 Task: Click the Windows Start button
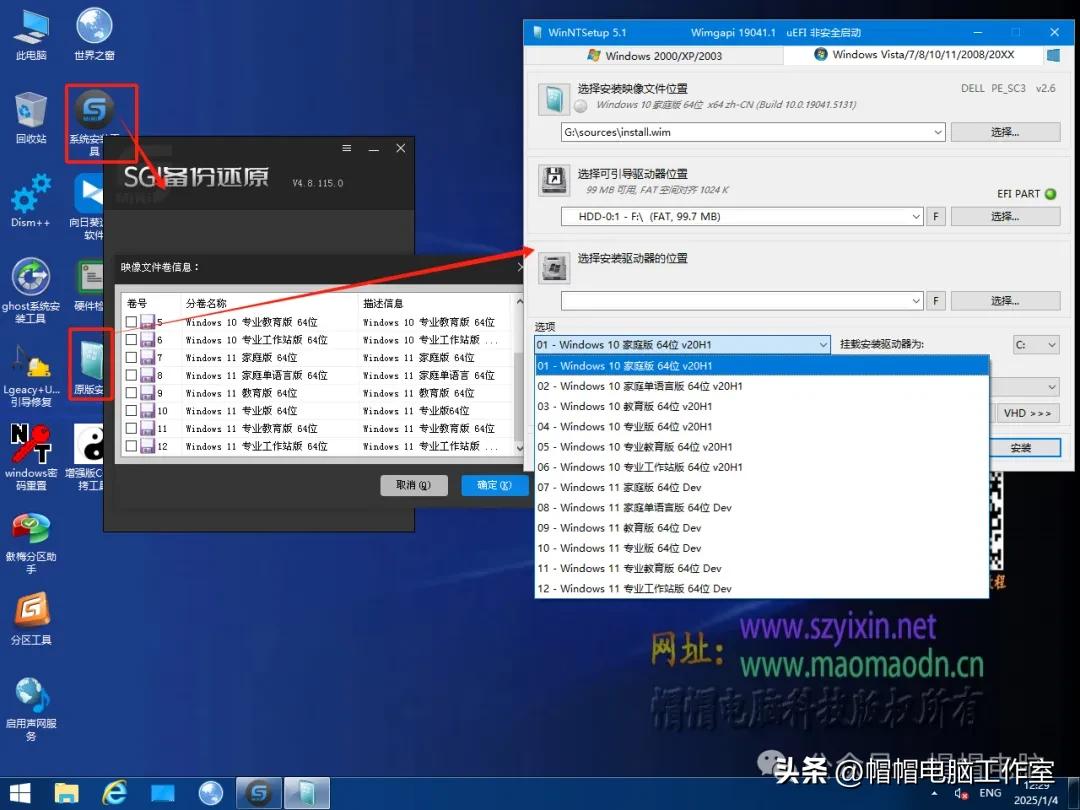point(18,793)
